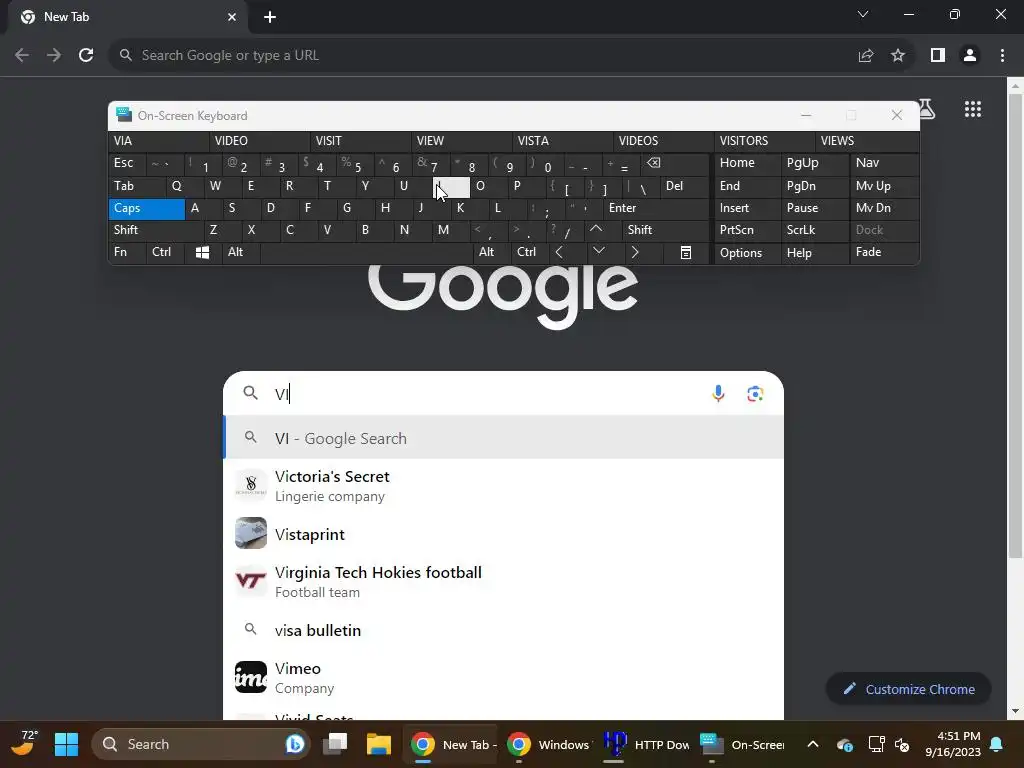Viewport: 1024px width, 768px height.
Task: Tap the up arrow key on the On-Screen Keyboard
Action: 596,229
